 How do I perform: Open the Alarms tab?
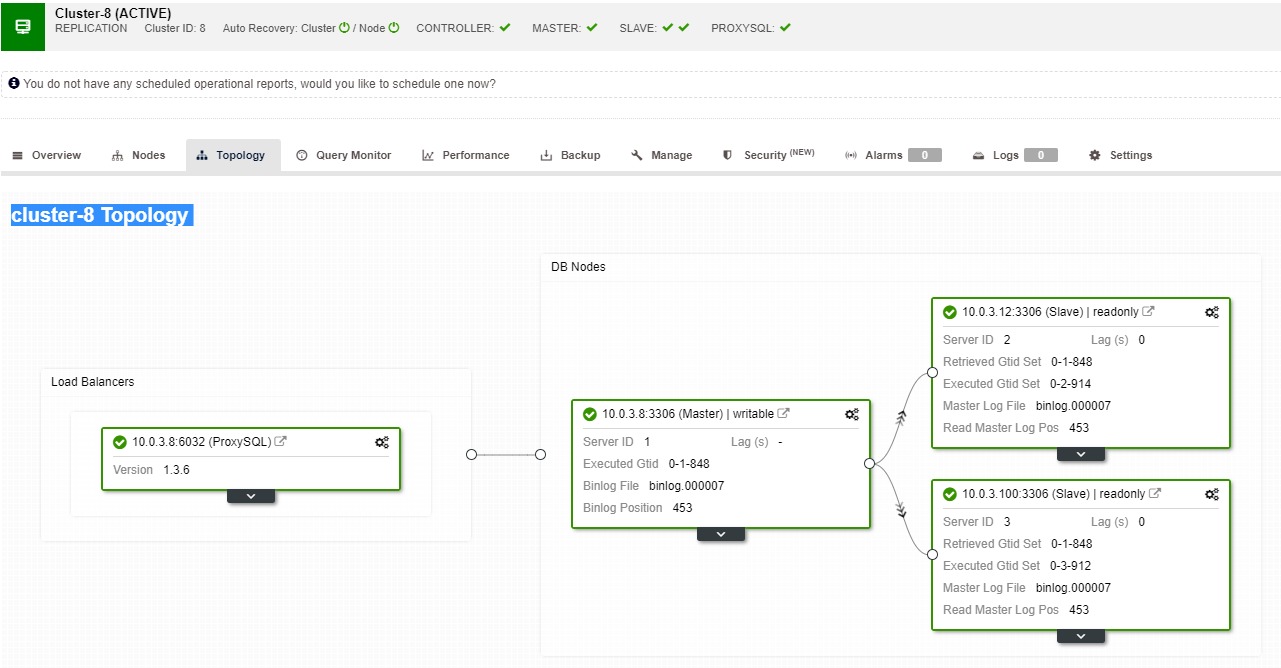[893, 155]
